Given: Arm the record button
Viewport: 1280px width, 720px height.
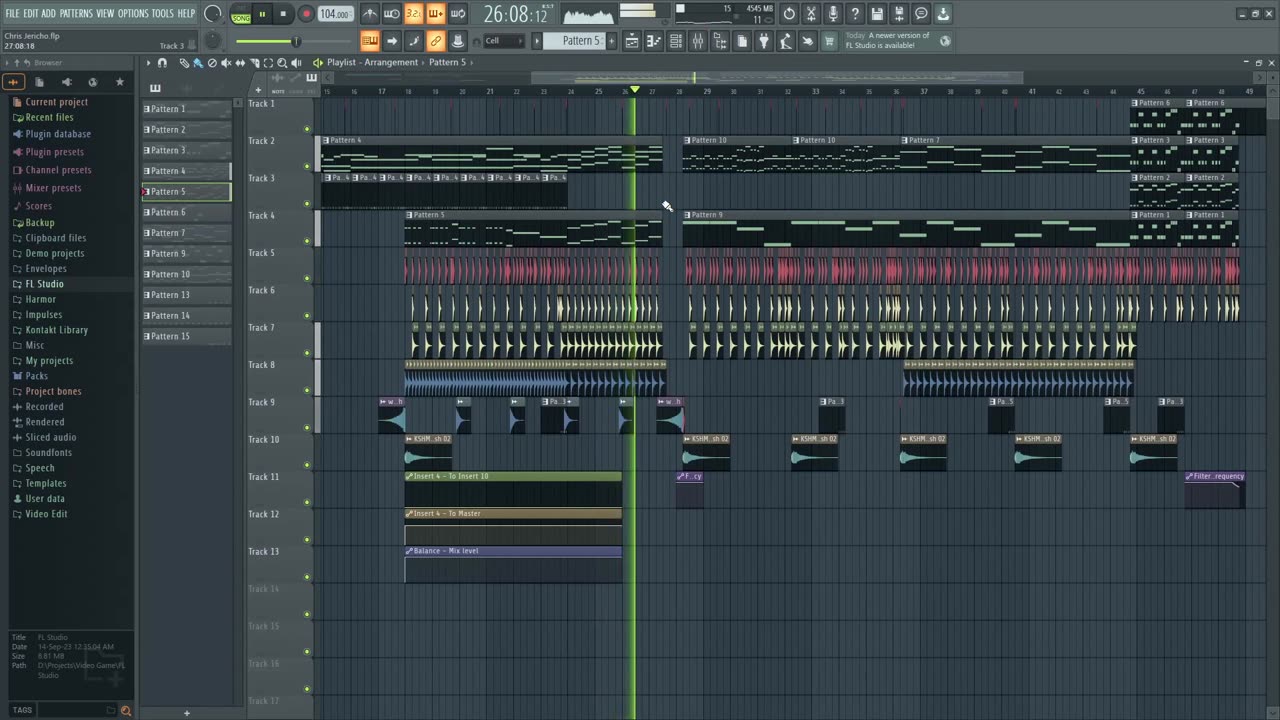Looking at the screenshot, I should (306, 14).
